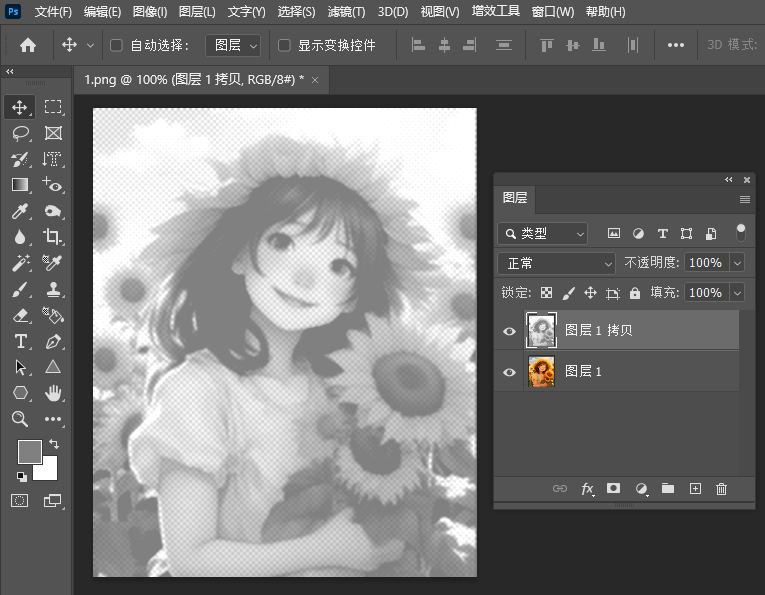Select the Lasso tool

tap(20, 133)
